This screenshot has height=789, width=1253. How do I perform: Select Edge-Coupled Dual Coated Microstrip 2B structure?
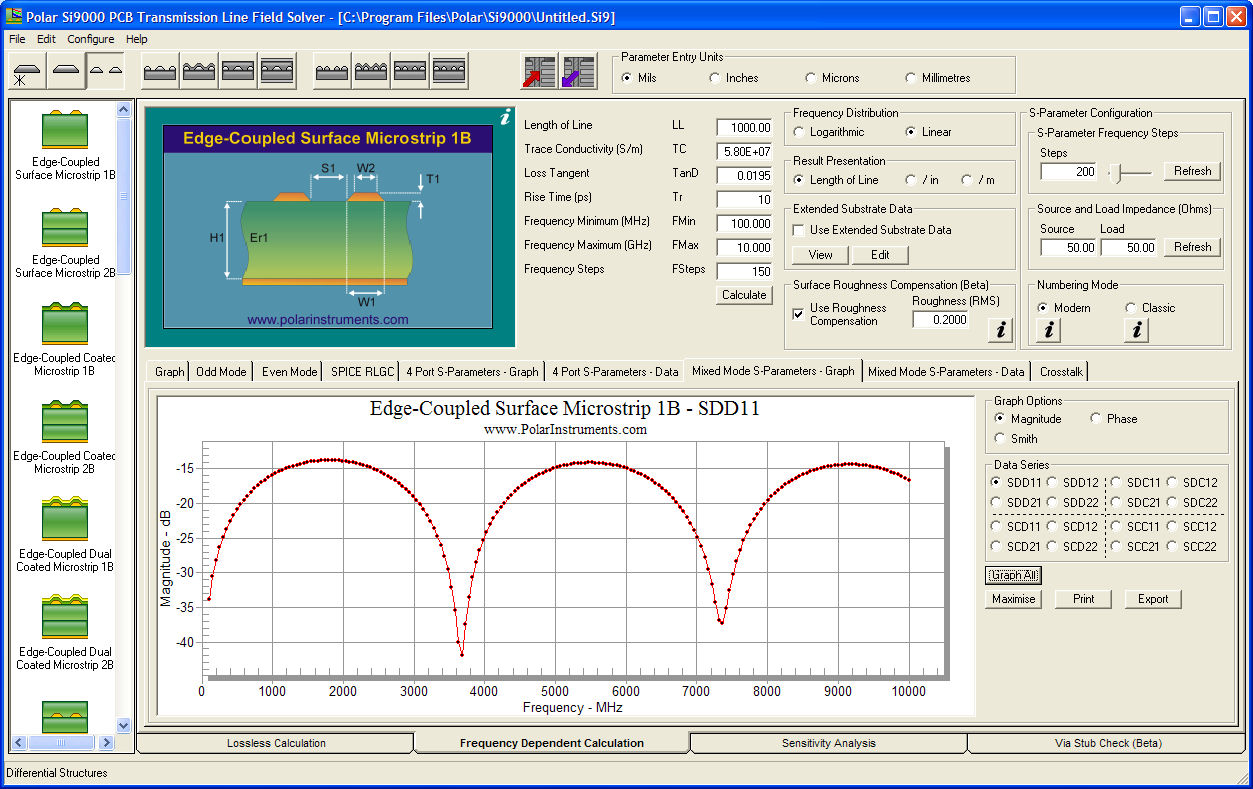click(x=65, y=635)
